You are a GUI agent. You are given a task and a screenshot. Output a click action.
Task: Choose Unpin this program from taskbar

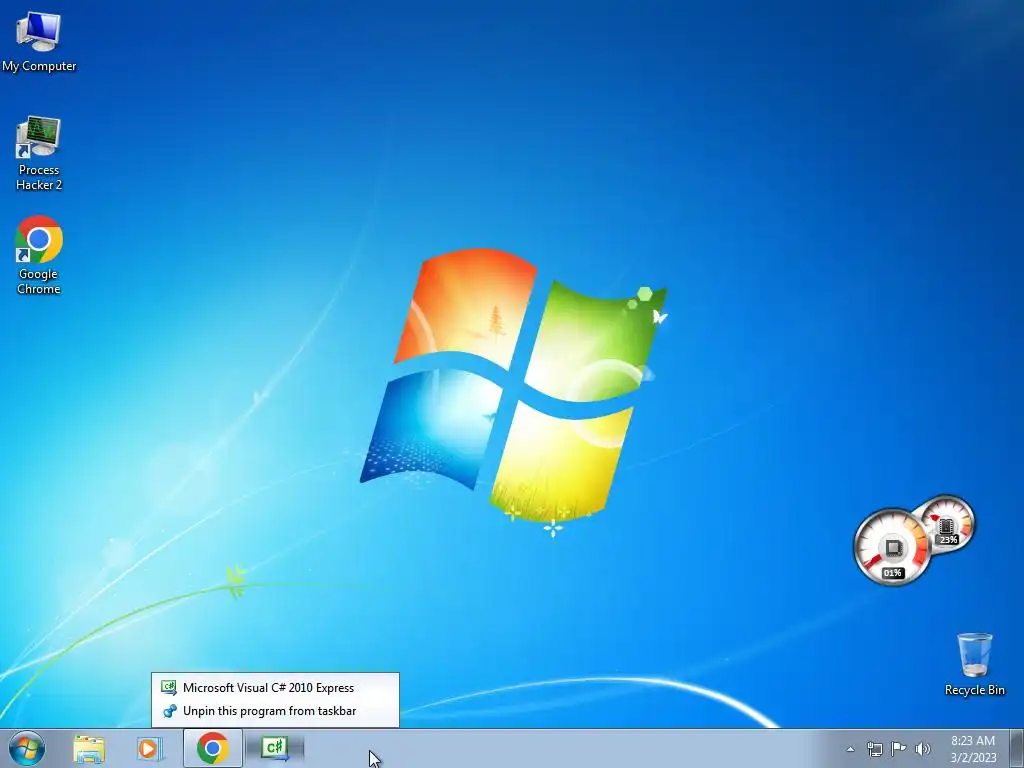coord(275,711)
